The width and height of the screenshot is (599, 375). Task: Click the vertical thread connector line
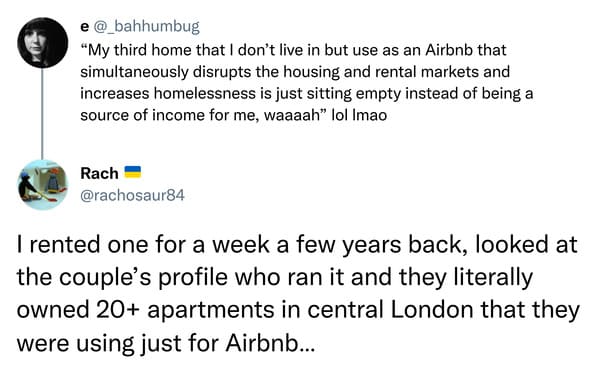(42, 114)
